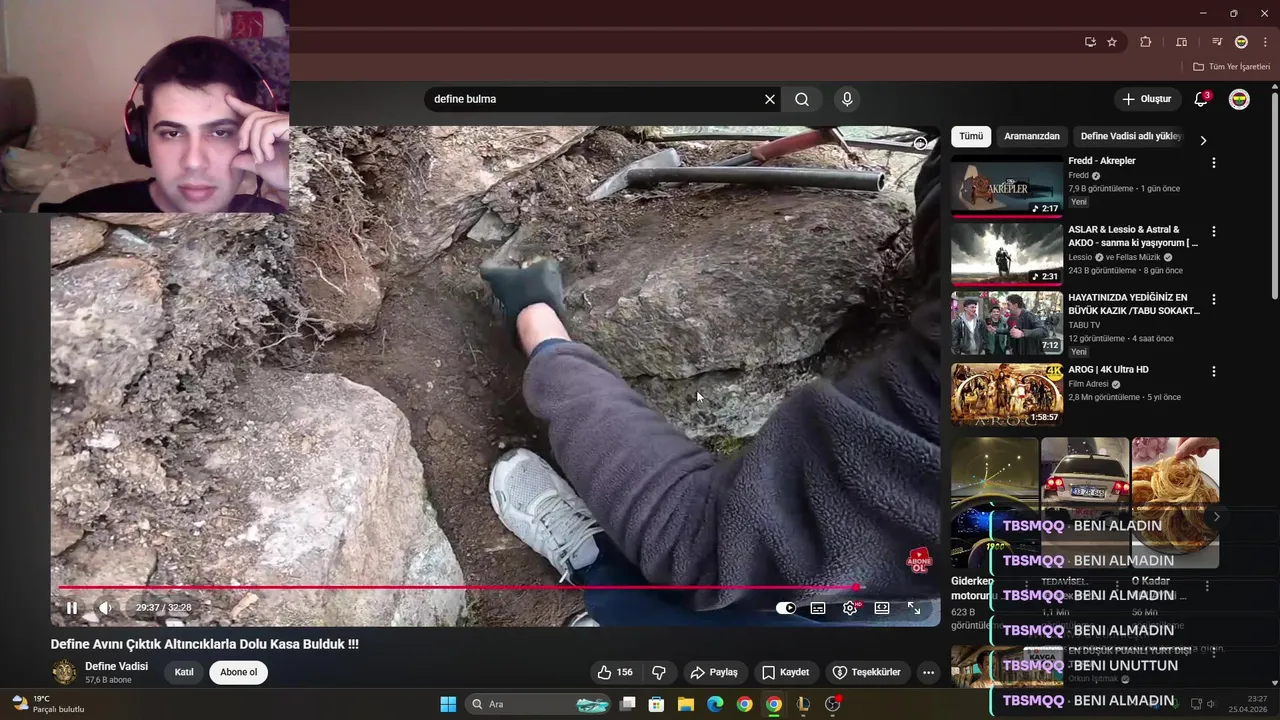Open Define Vadisi channel avatar
Viewport: 1280px width, 720px height.
click(64, 672)
